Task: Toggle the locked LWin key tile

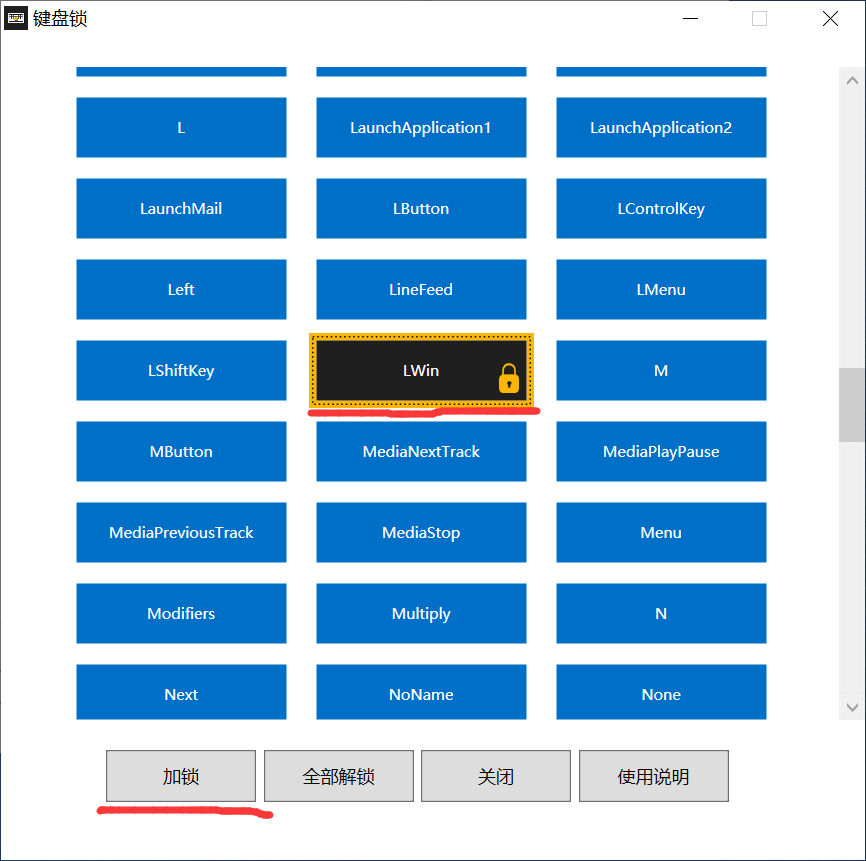Action: 421,371
